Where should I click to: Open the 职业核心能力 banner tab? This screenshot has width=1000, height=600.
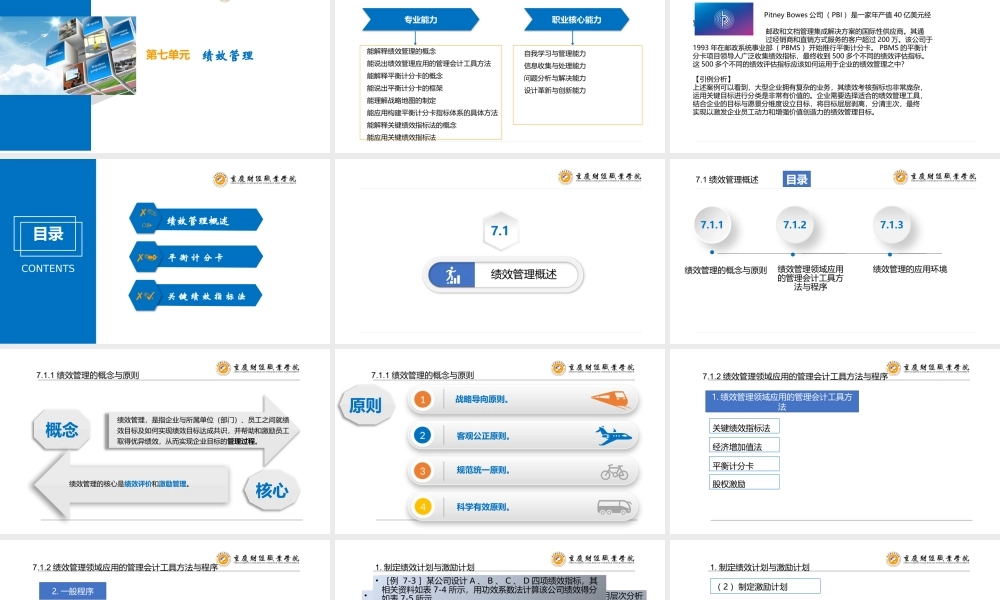tap(574, 18)
